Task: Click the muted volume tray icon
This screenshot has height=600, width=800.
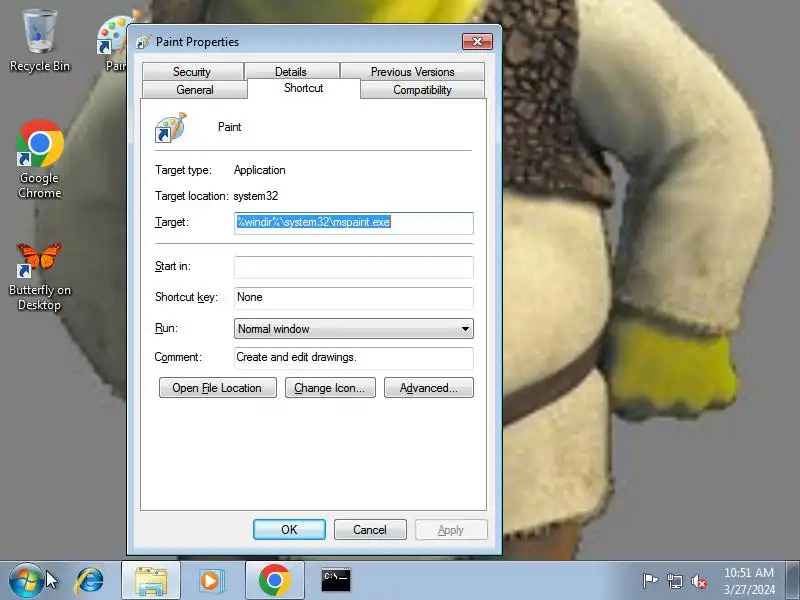Action: (x=699, y=581)
